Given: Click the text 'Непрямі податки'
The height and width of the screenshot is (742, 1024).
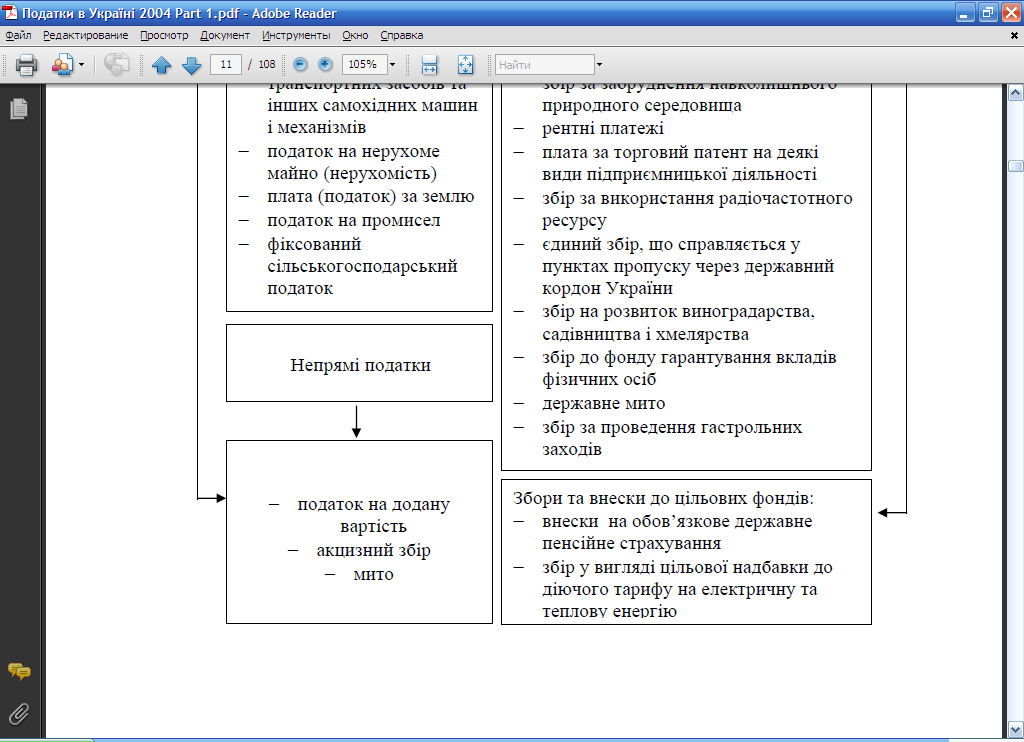Looking at the screenshot, I should (360, 364).
